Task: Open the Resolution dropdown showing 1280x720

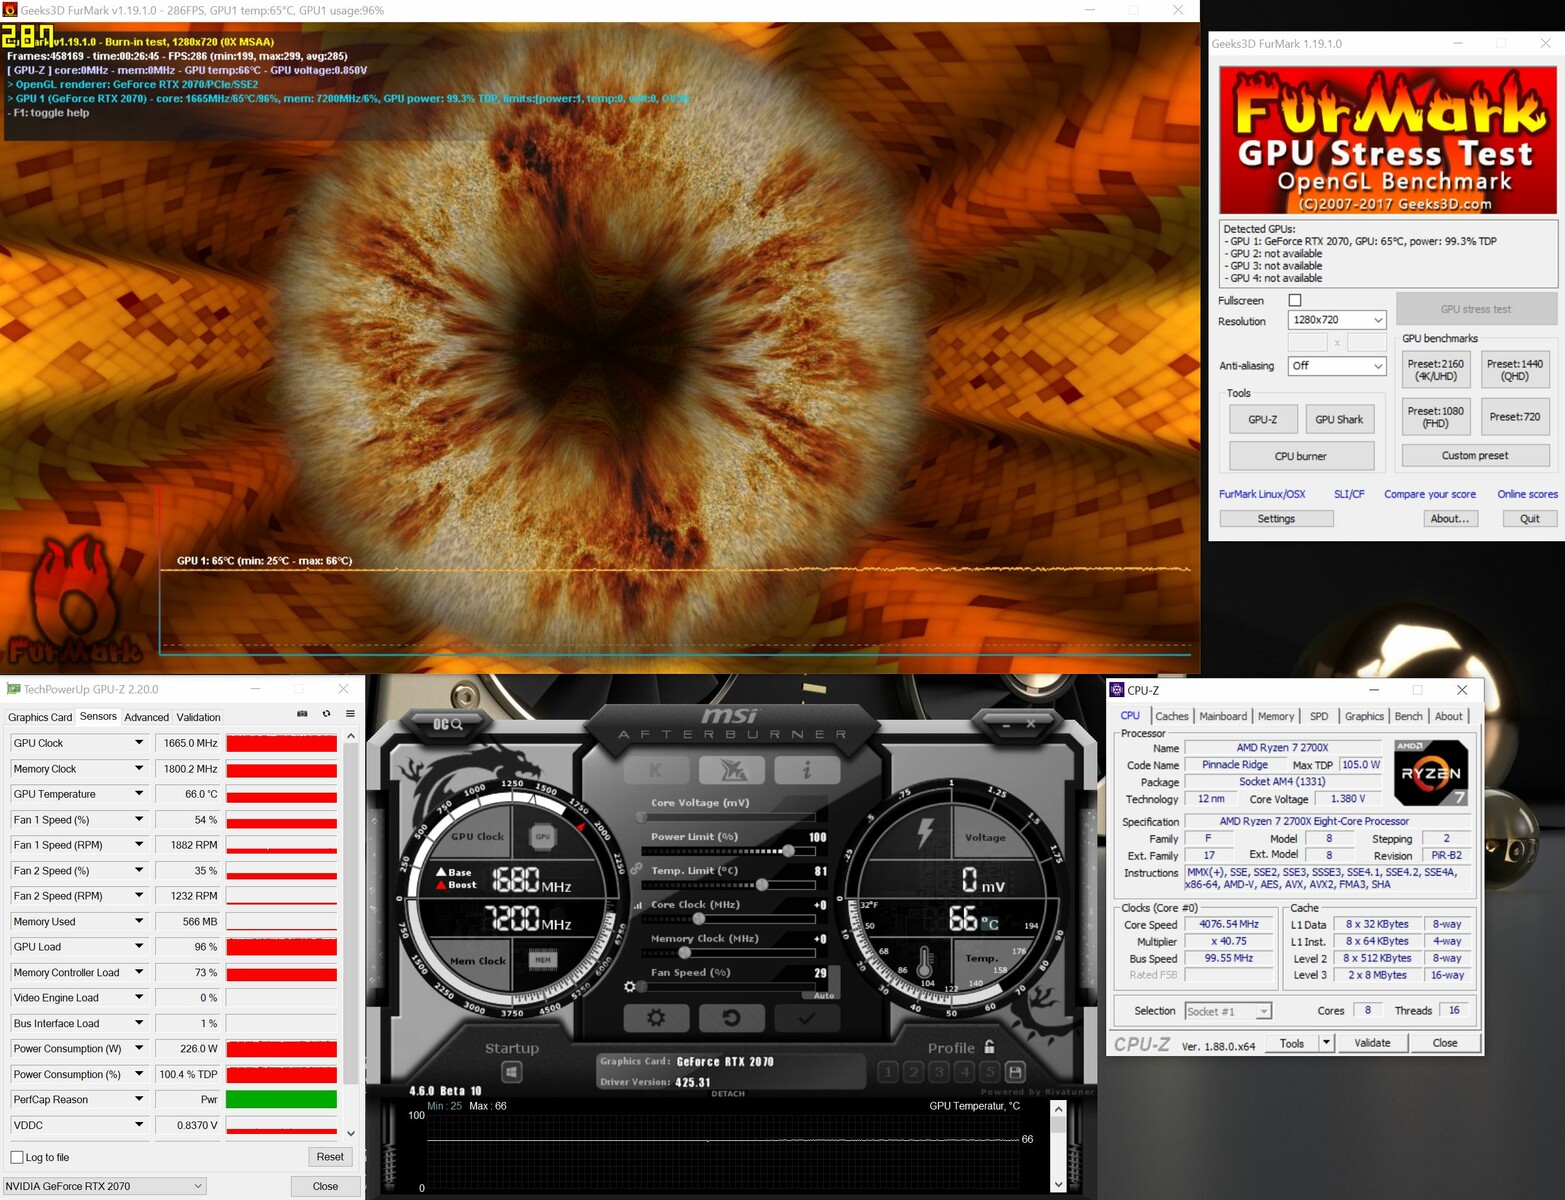Action: pos(1337,320)
